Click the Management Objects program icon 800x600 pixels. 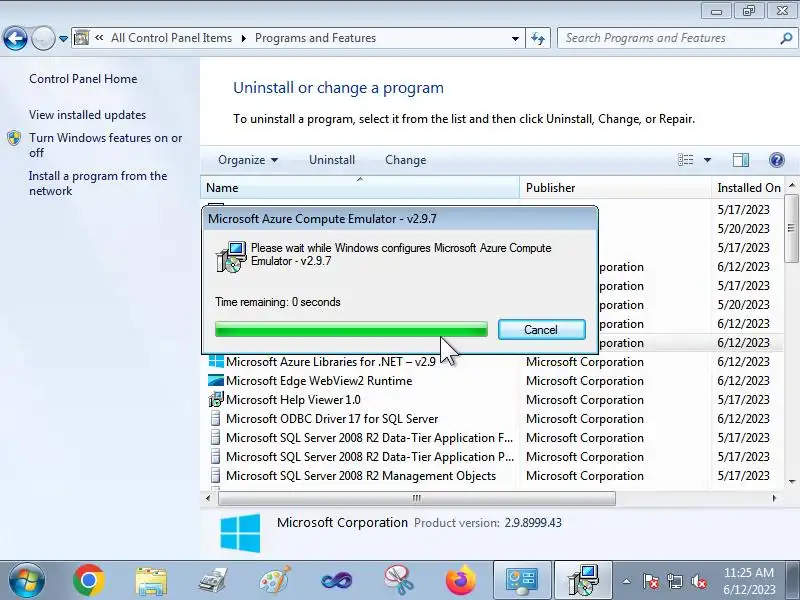(x=216, y=476)
